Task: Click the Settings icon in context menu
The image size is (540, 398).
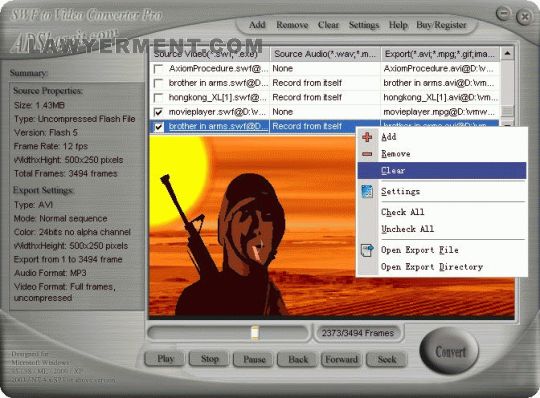Action: point(367,191)
